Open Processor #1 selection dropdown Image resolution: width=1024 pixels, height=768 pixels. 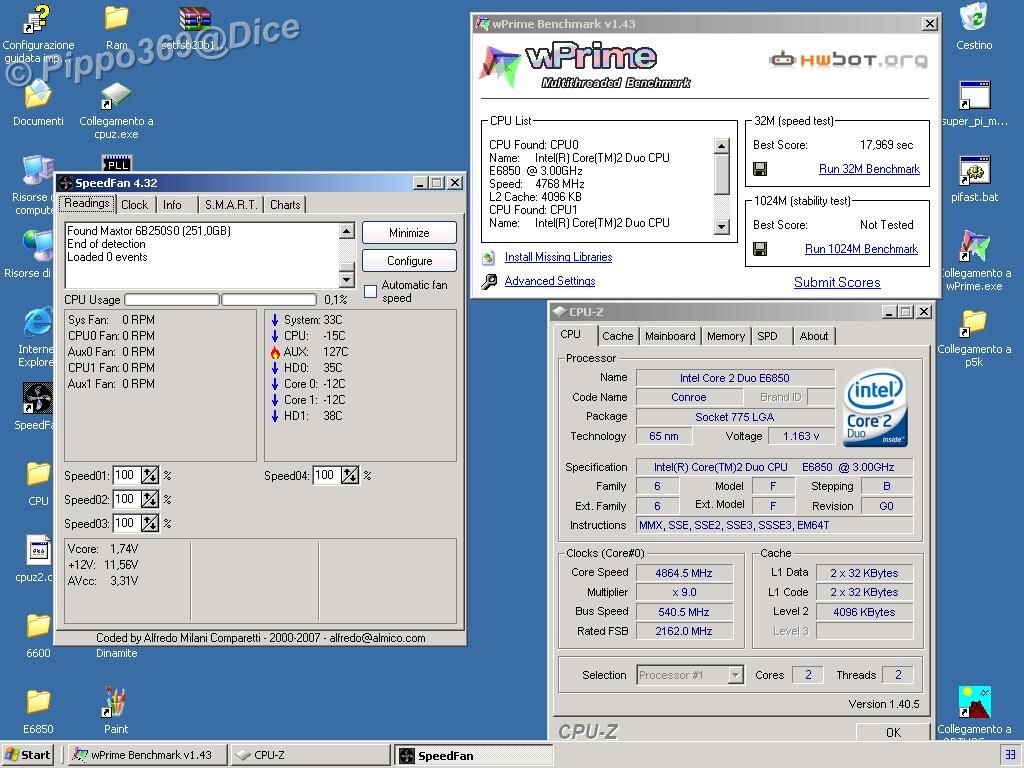[x=690, y=675]
